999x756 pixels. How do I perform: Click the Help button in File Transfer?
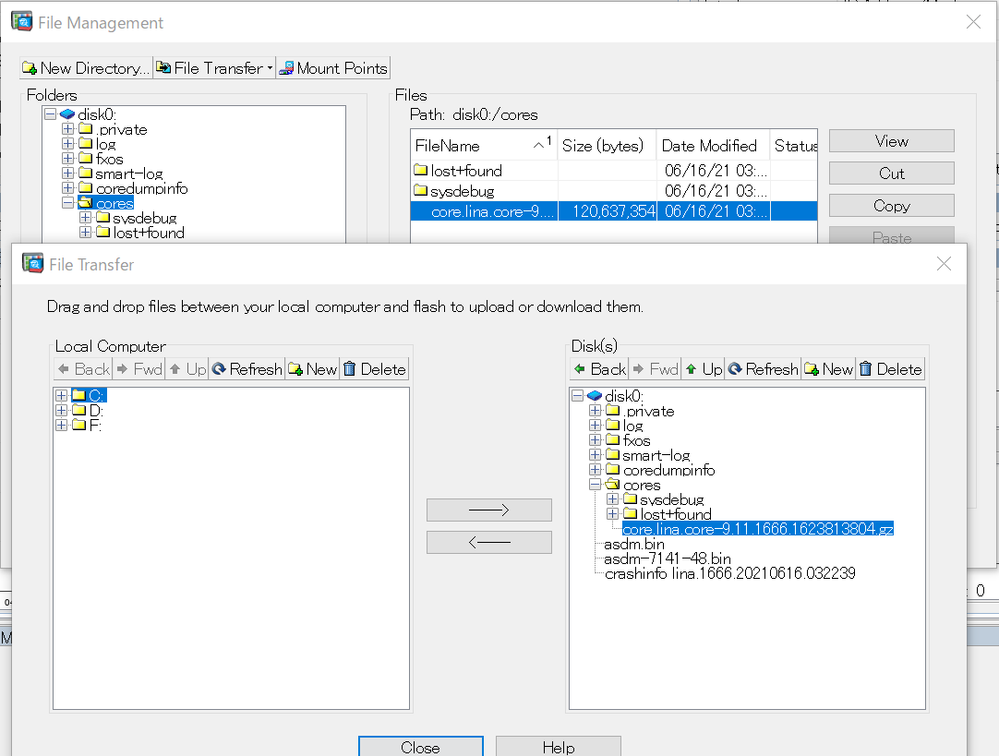[558, 746]
